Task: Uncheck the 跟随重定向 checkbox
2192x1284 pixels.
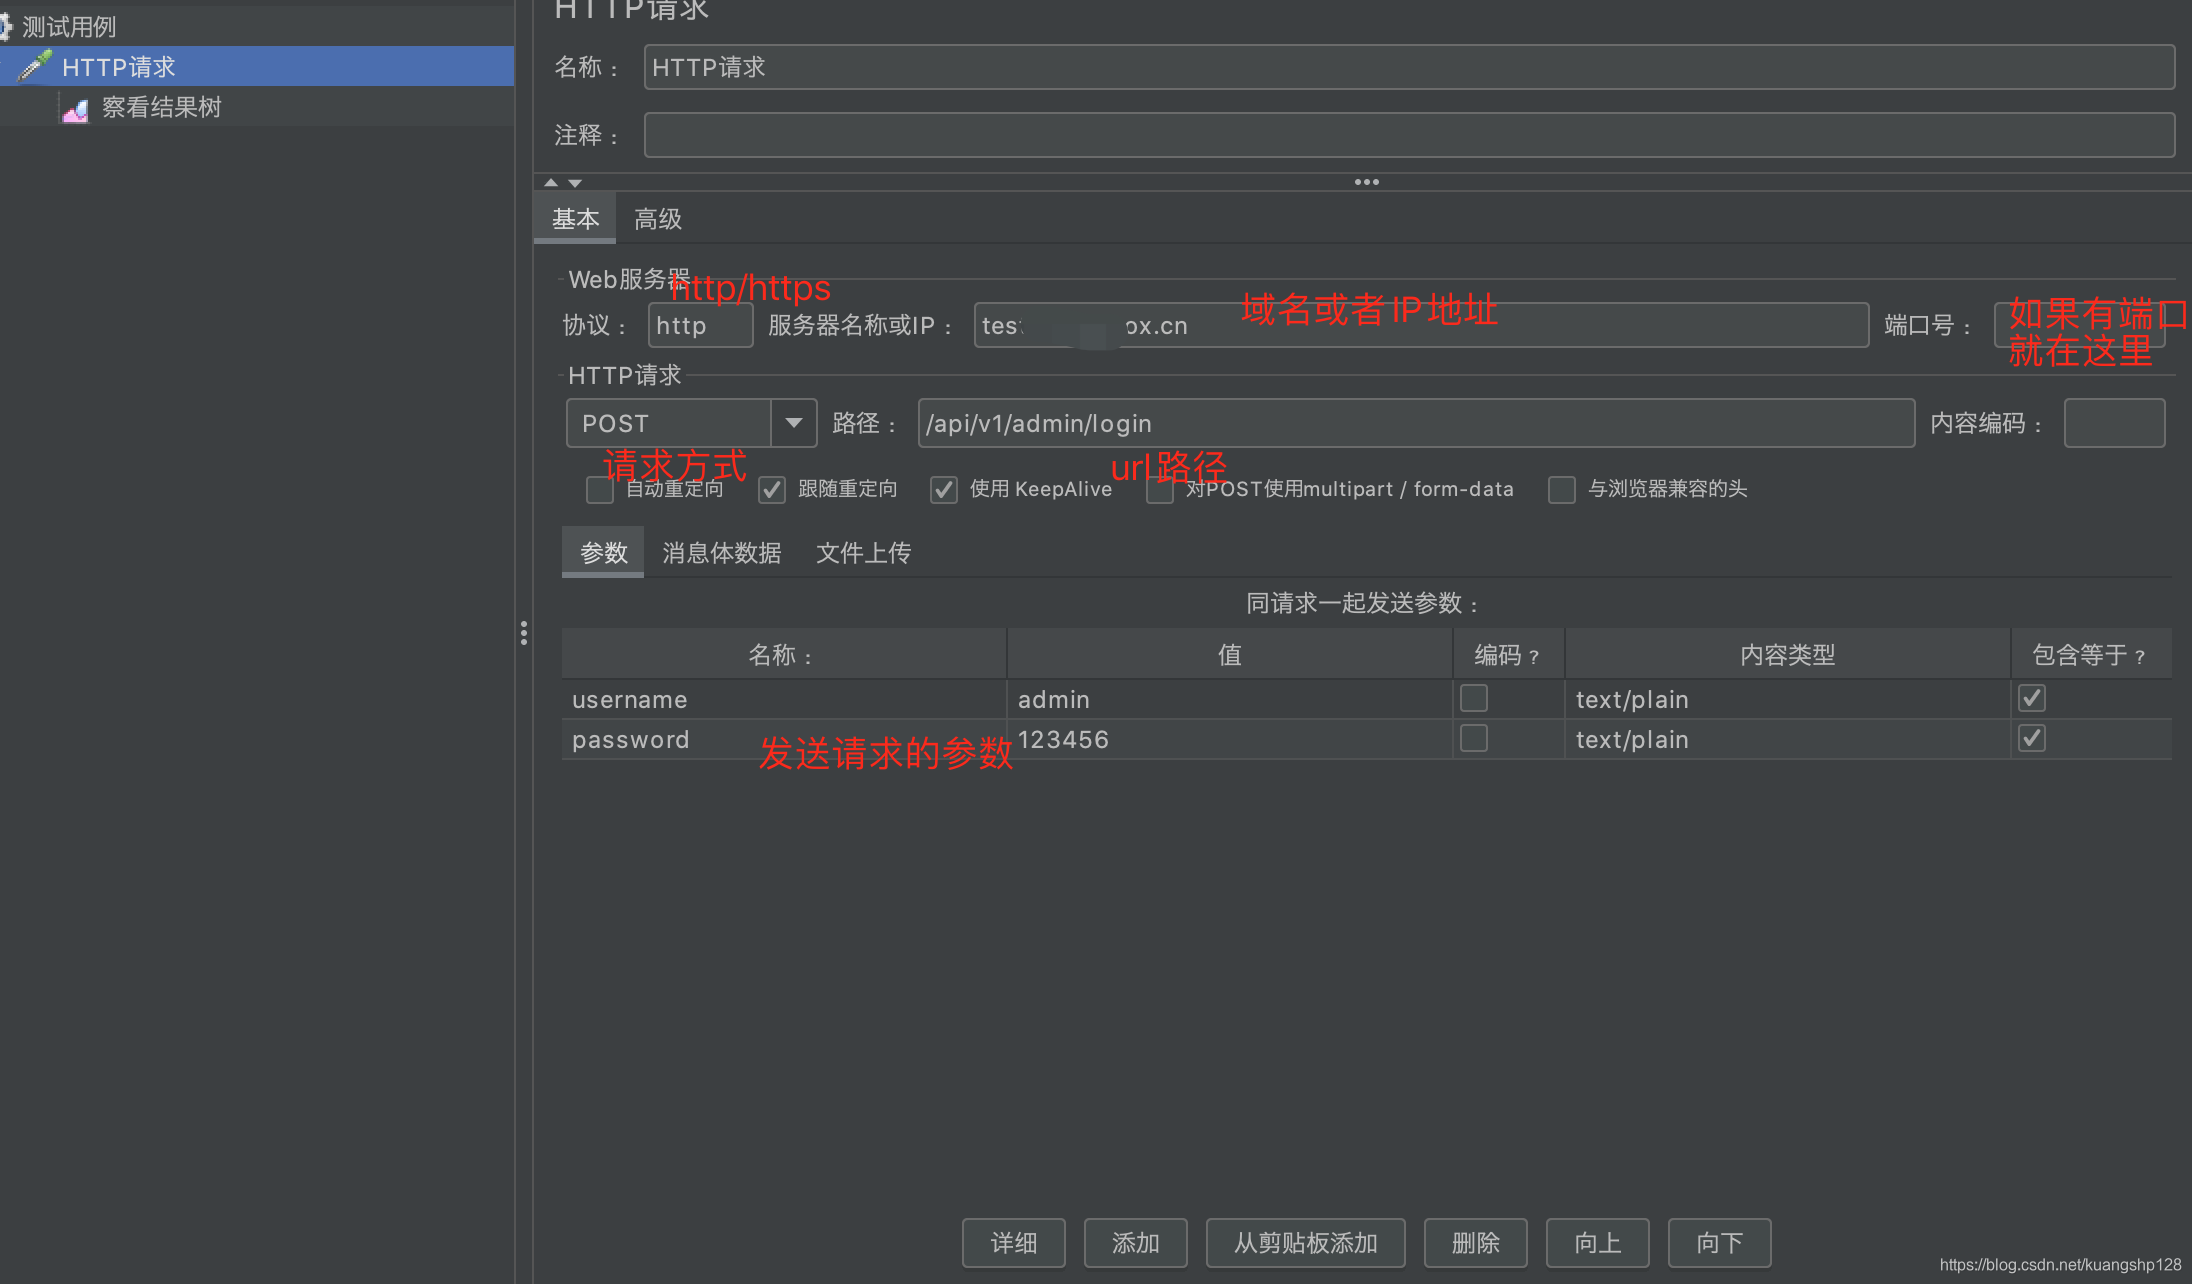Action: pos(771,490)
